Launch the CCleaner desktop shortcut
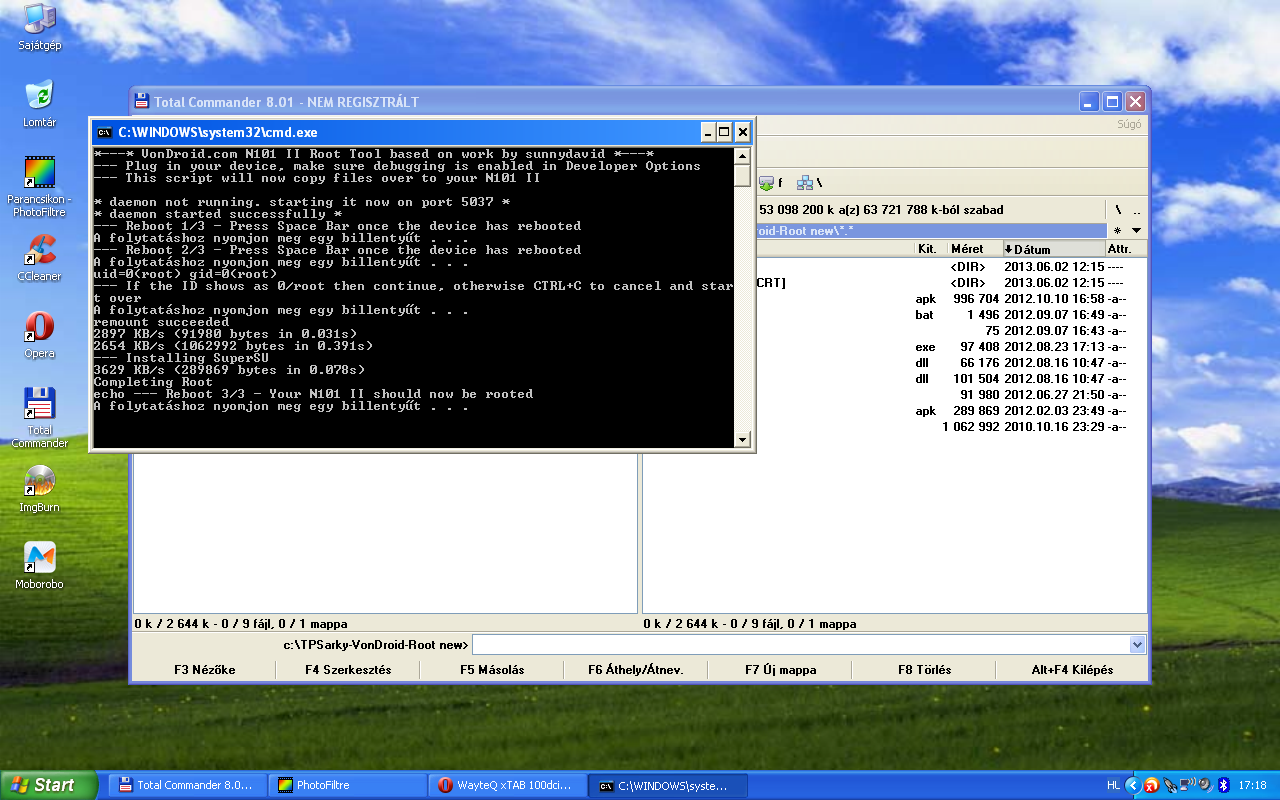Viewport: 1280px width, 800px height. (x=39, y=252)
